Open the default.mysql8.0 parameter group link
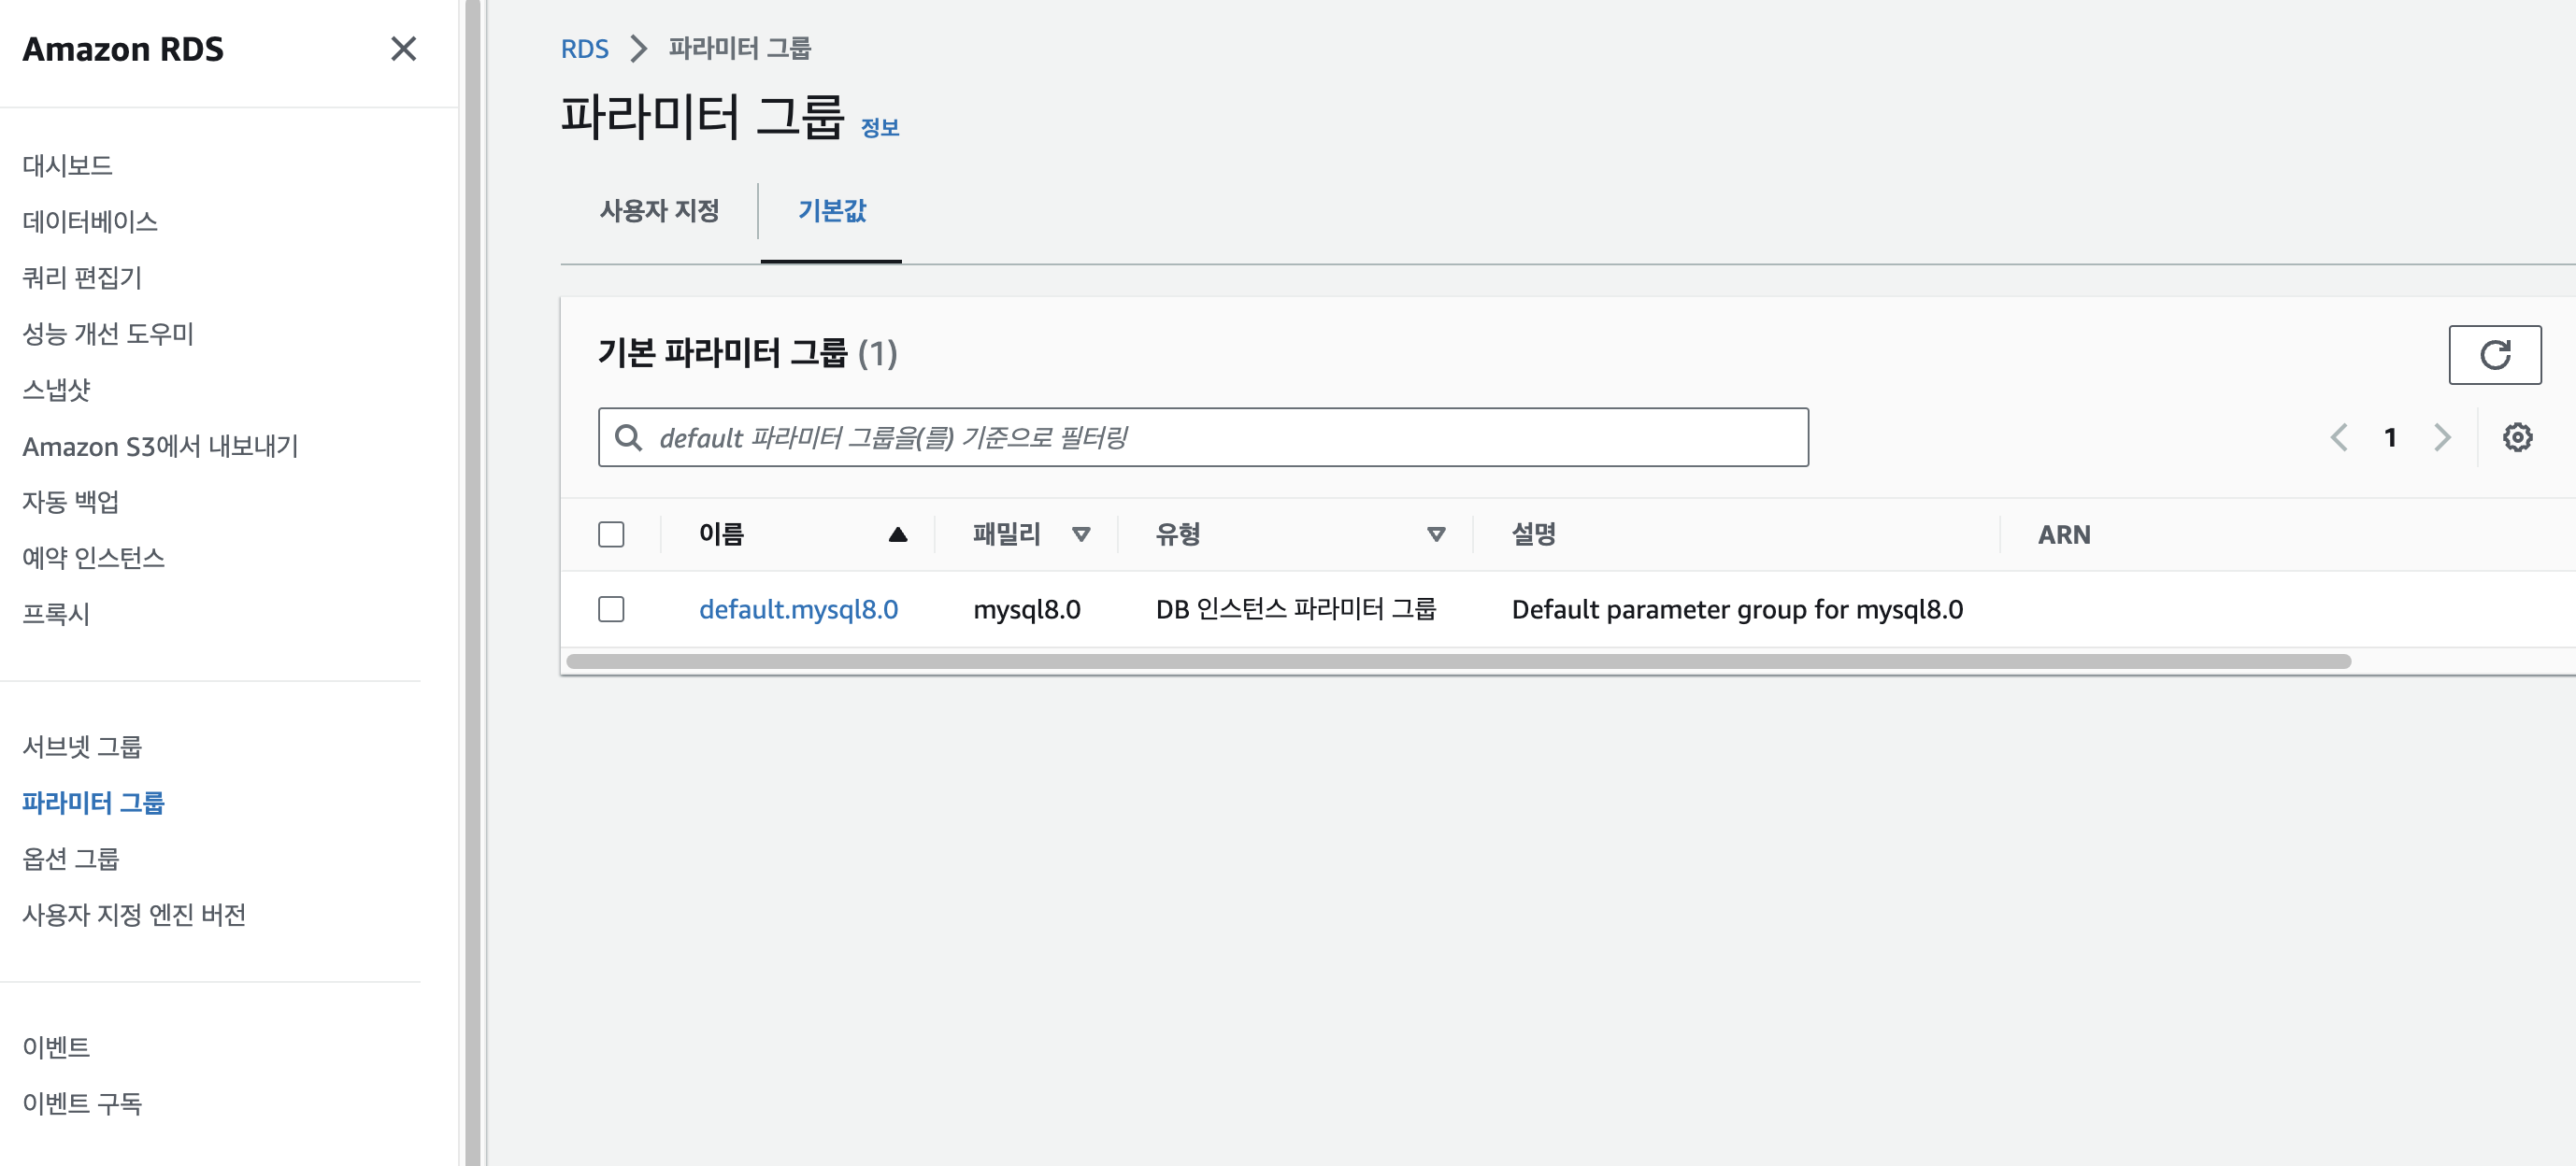This screenshot has height=1166, width=2576. pos(798,609)
